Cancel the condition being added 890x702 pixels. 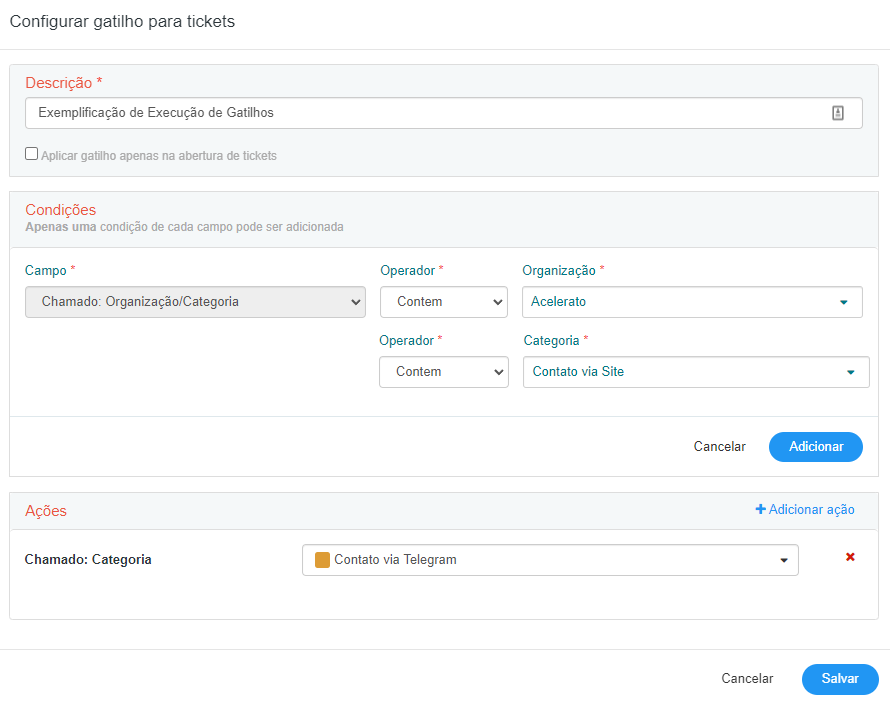point(719,447)
